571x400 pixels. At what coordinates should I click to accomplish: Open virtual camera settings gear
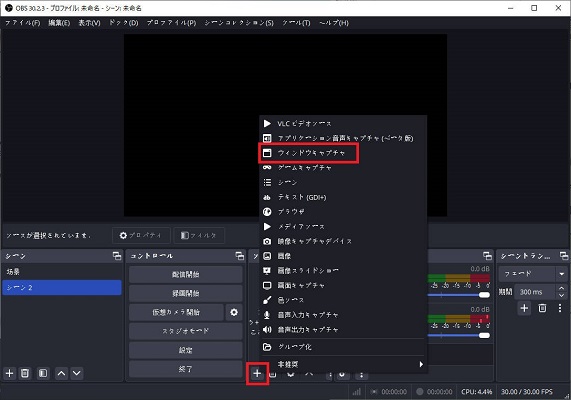pyautogui.click(x=234, y=312)
